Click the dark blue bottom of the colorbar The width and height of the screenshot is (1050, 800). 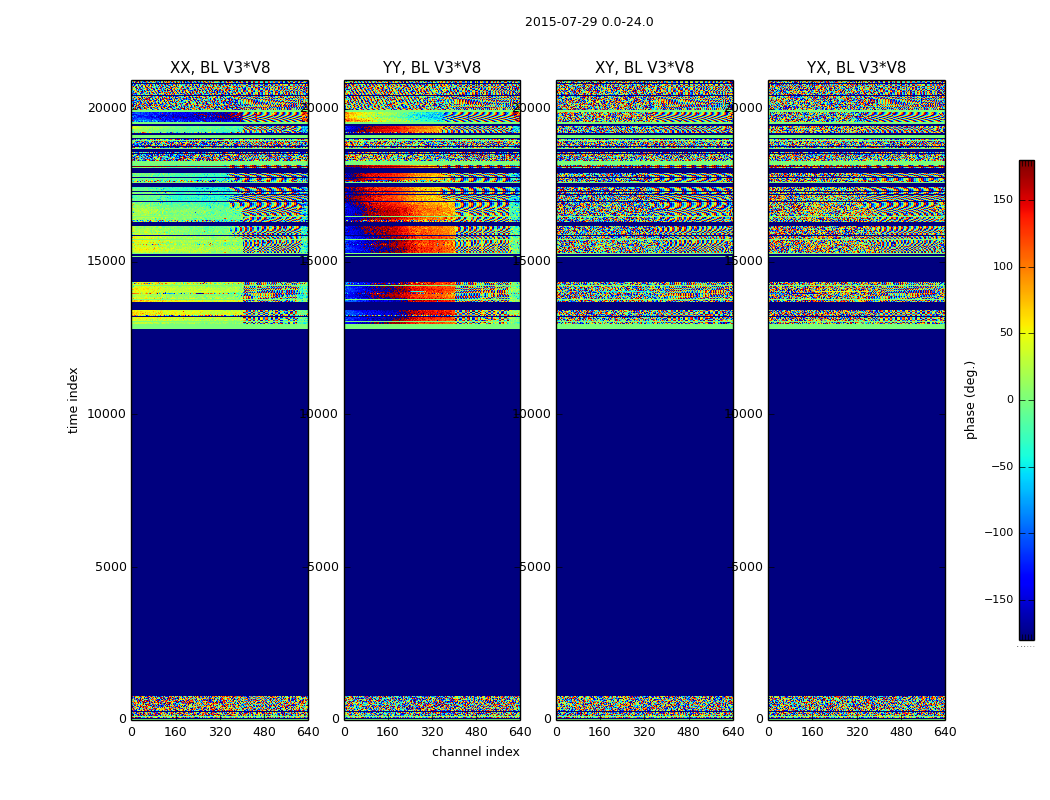1026,634
